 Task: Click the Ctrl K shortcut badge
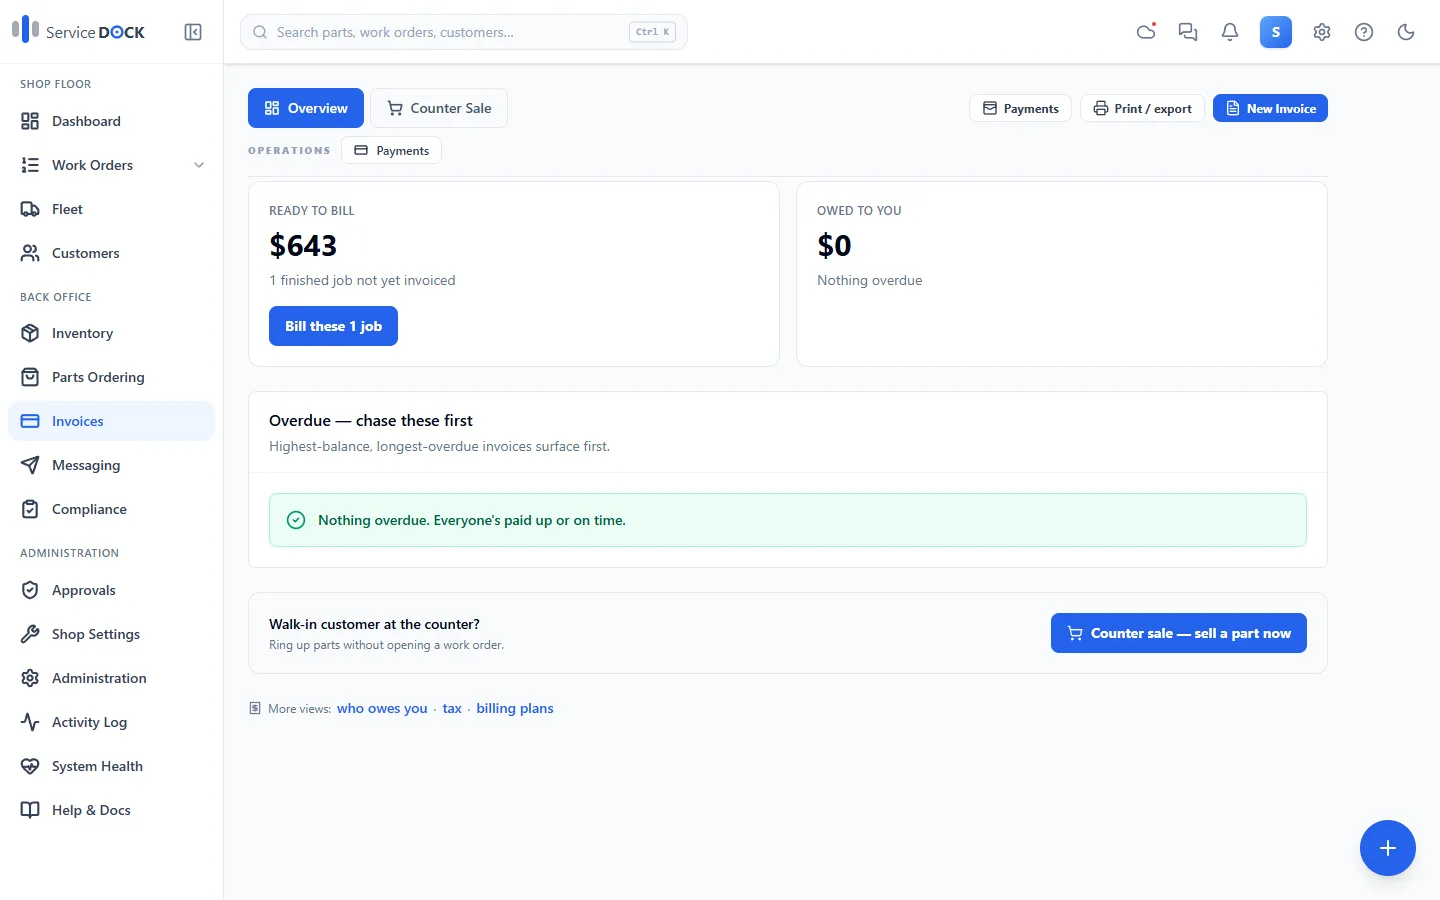pyautogui.click(x=653, y=32)
